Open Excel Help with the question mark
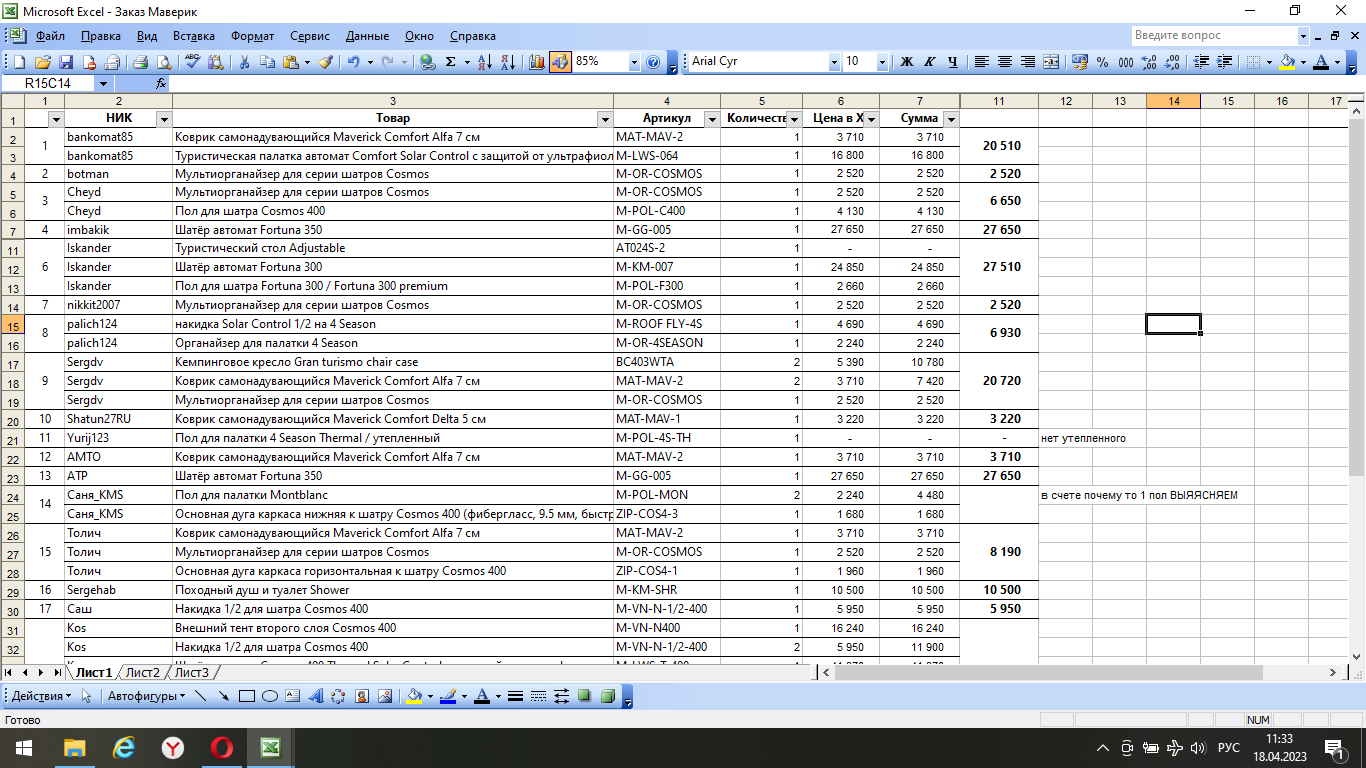 pyautogui.click(x=653, y=62)
